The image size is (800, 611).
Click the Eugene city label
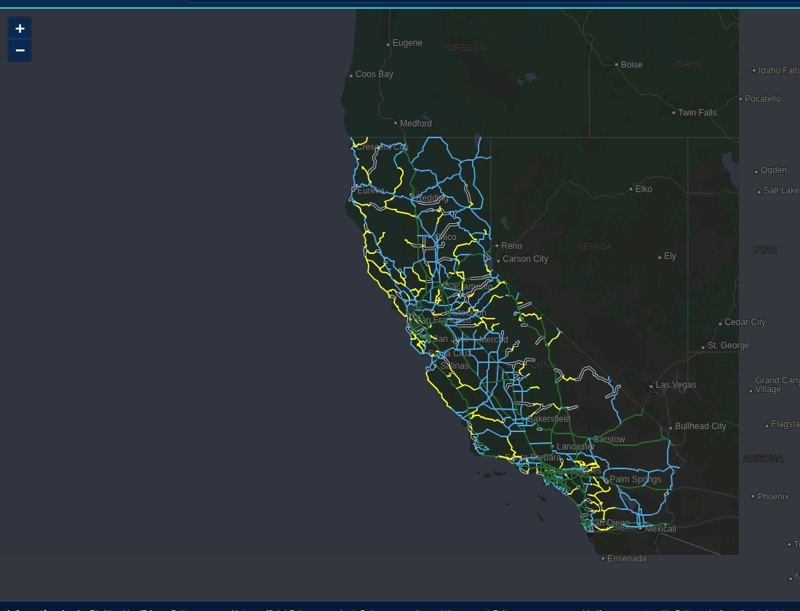(407, 43)
